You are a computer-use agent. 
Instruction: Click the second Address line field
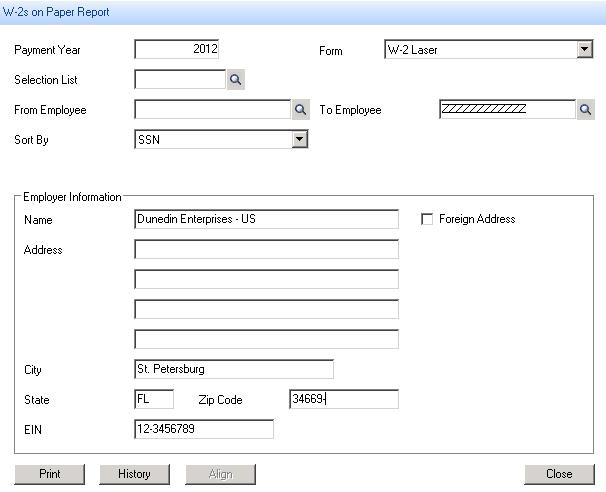[265, 279]
